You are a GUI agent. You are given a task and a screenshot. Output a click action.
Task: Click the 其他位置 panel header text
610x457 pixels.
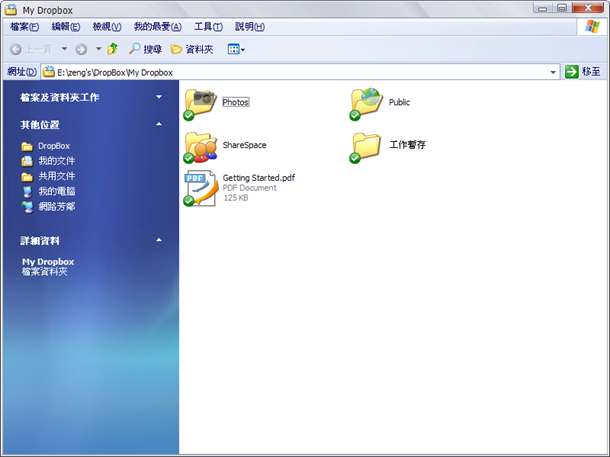tap(40, 125)
